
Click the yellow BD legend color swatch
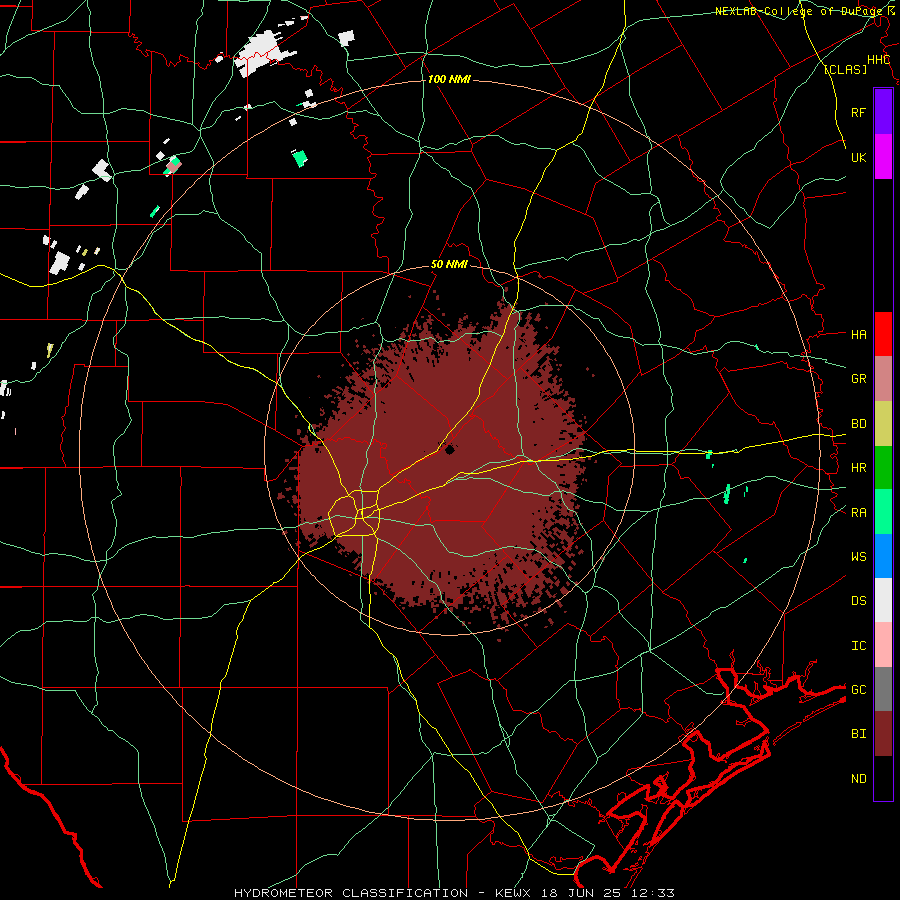883,424
